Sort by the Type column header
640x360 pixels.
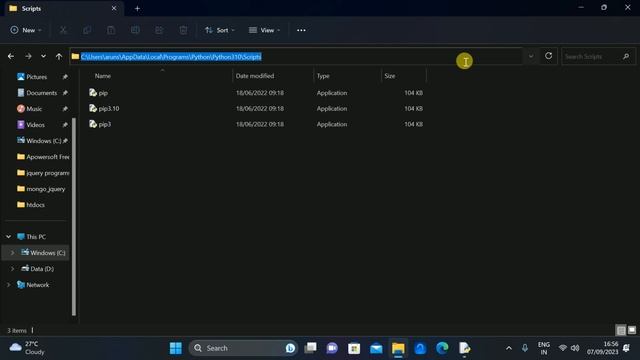tap(323, 76)
